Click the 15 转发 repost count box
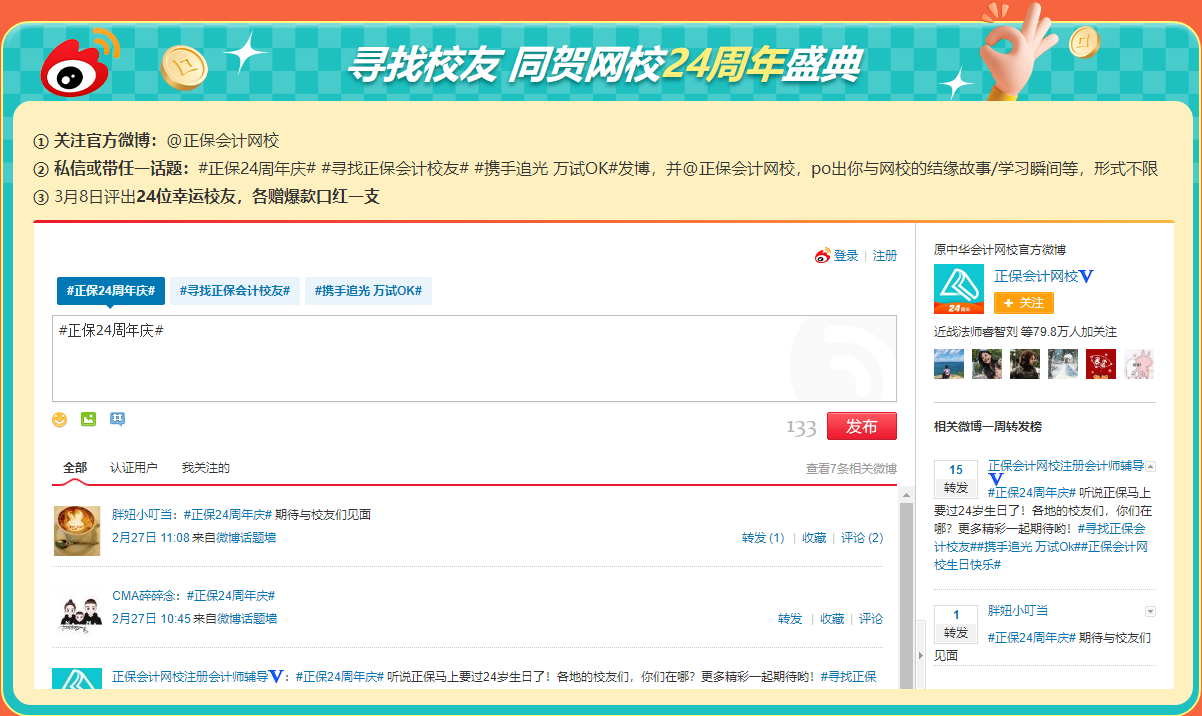The height and width of the screenshot is (716, 1202). click(x=956, y=479)
